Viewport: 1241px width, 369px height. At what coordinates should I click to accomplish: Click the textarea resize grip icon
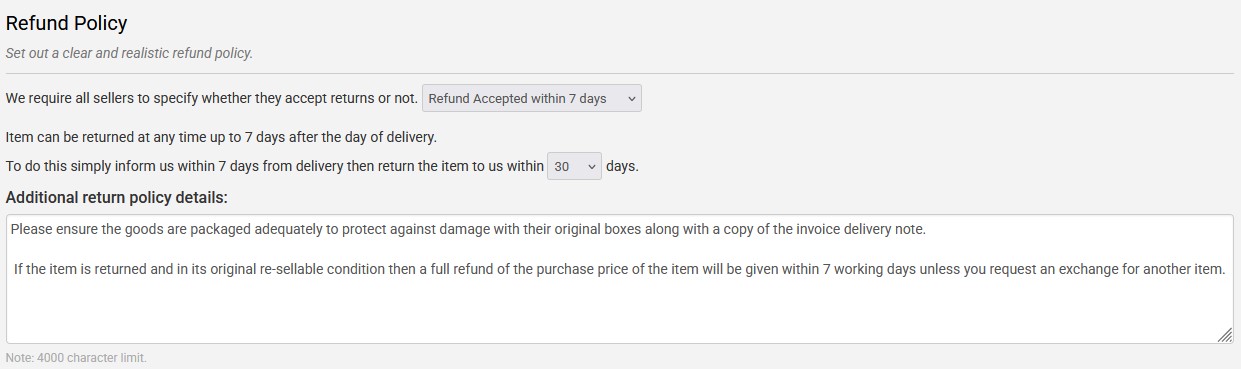pyautogui.click(x=1224, y=336)
